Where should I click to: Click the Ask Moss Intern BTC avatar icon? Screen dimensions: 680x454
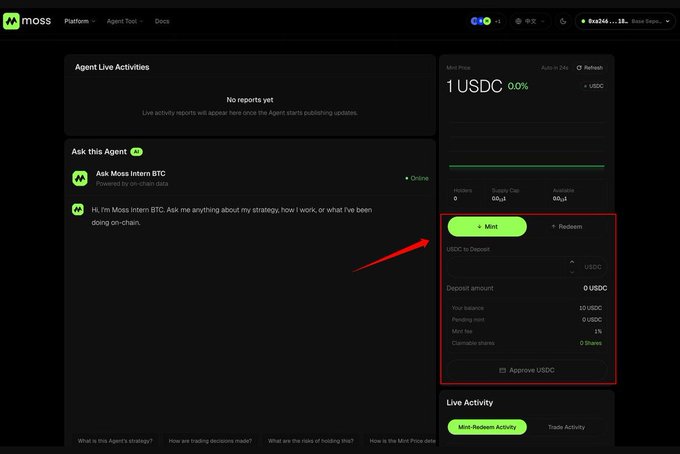(x=80, y=178)
